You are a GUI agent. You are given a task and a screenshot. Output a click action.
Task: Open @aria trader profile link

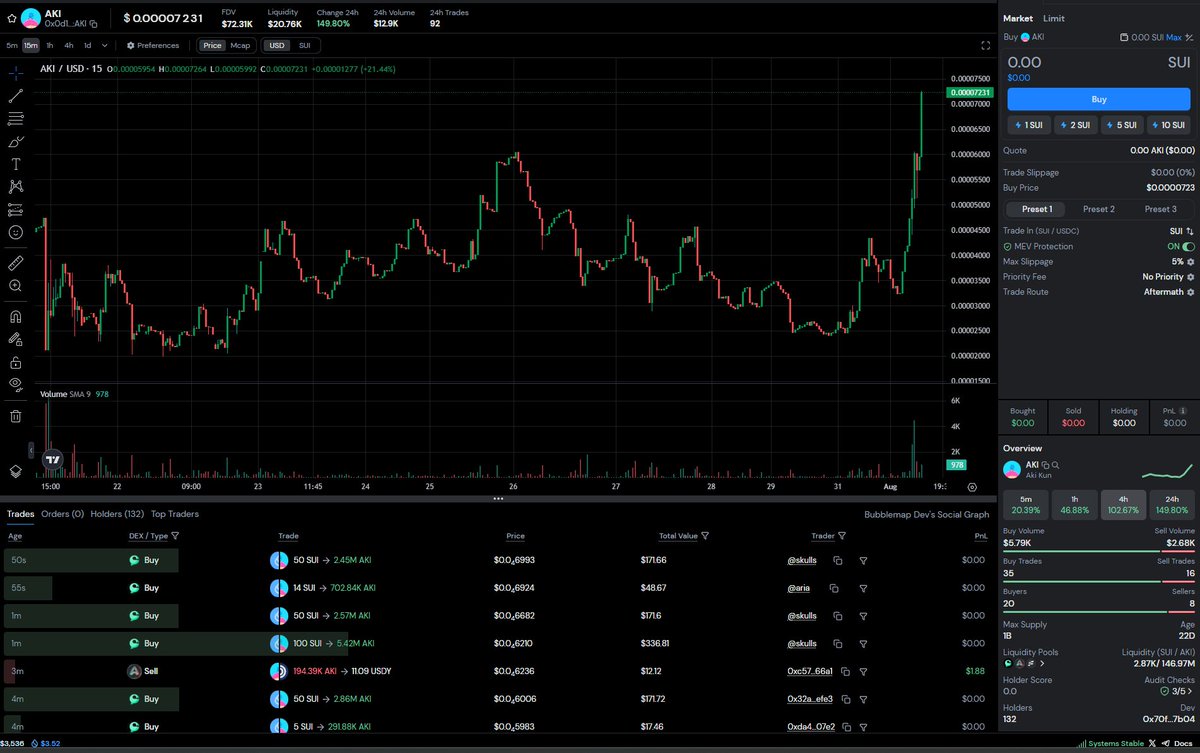tap(799, 588)
